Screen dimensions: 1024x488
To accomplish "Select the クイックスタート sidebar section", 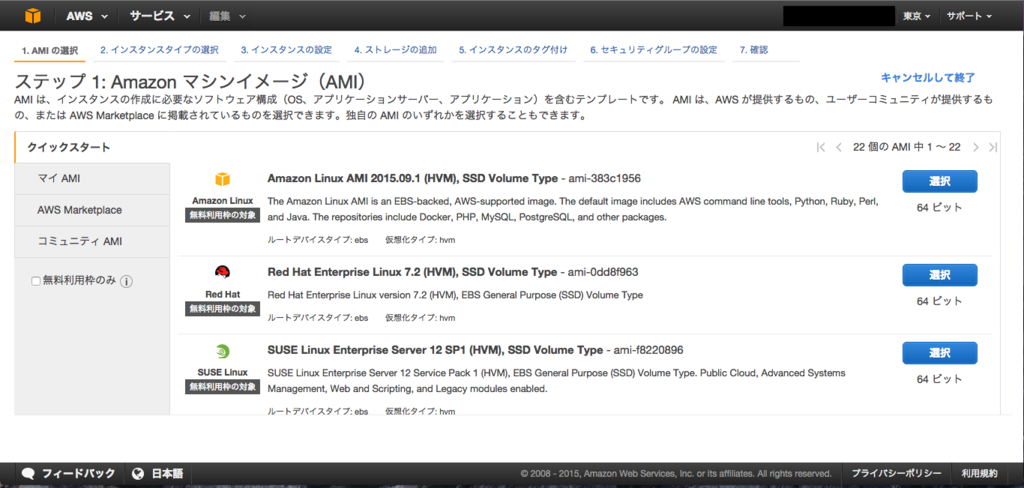I will click(x=92, y=148).
